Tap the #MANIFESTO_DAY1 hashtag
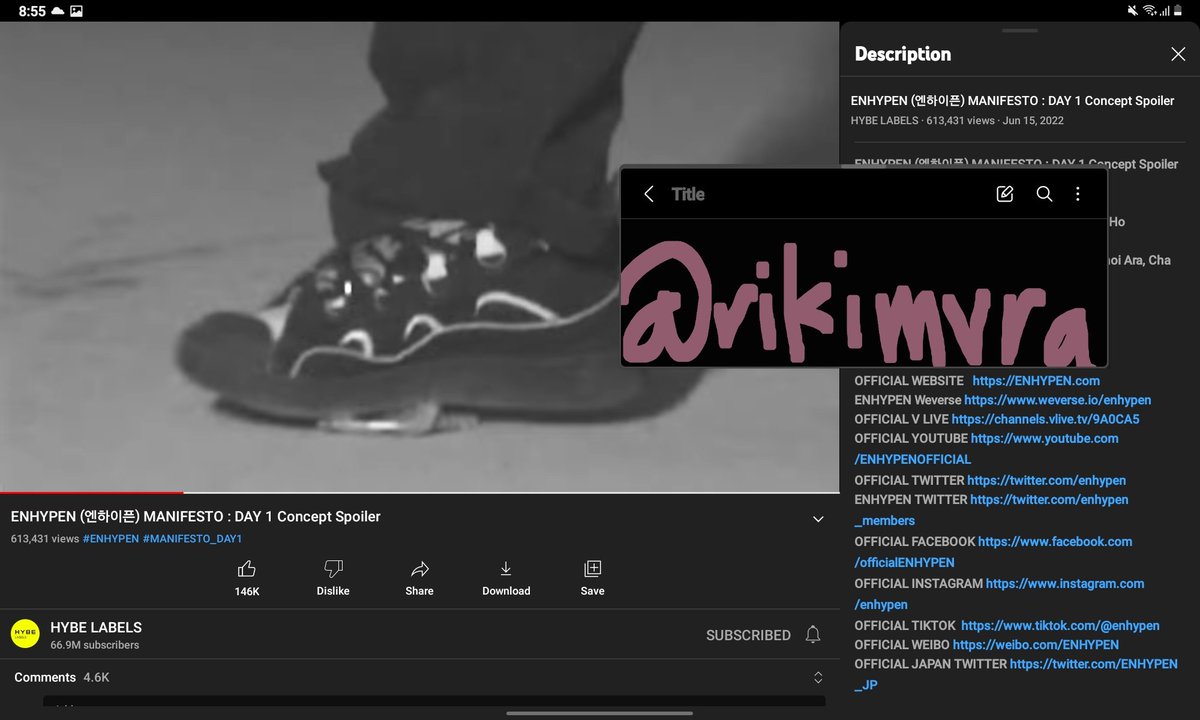1200x720 pixels. pyautogui.click(x=192, y=538)
